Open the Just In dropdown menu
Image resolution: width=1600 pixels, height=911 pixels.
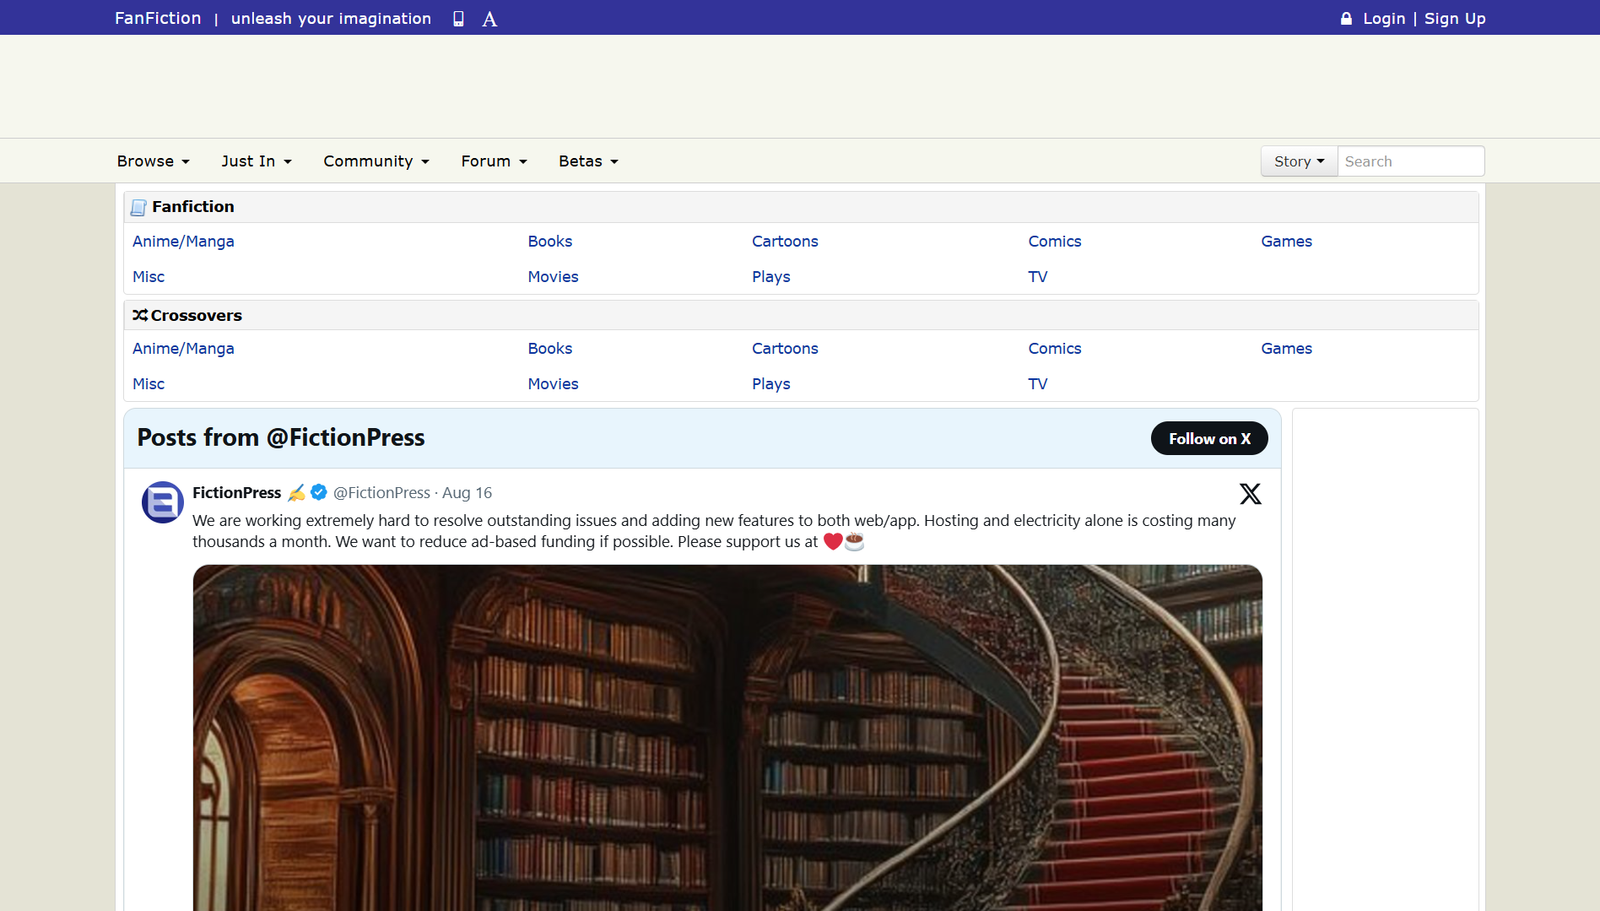pyautogui.click(x=257, y=161)
